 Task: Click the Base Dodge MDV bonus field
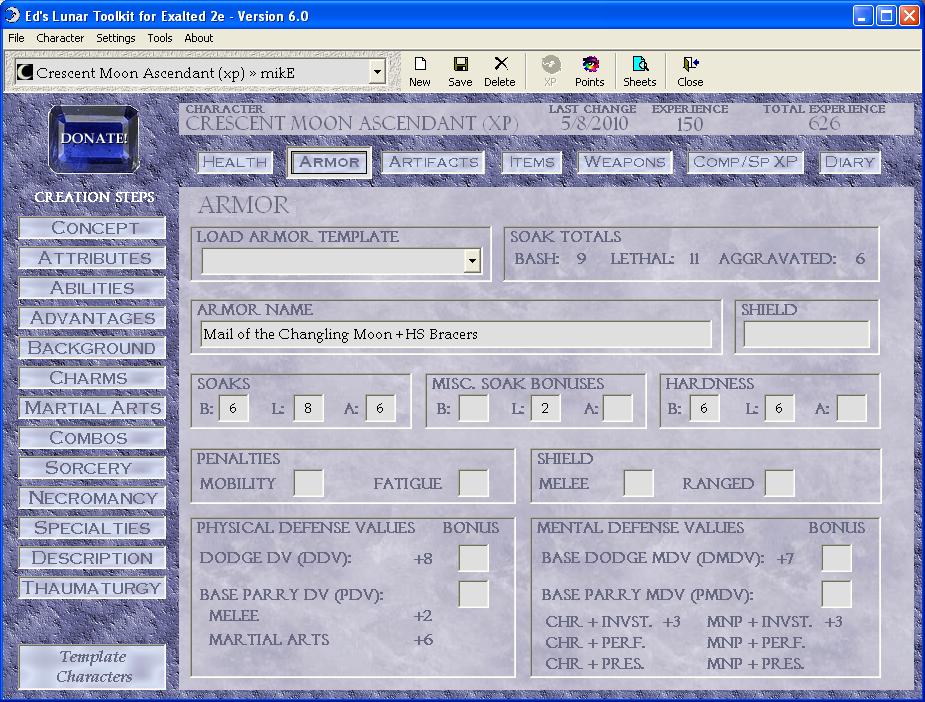click(x=837, y=558)
